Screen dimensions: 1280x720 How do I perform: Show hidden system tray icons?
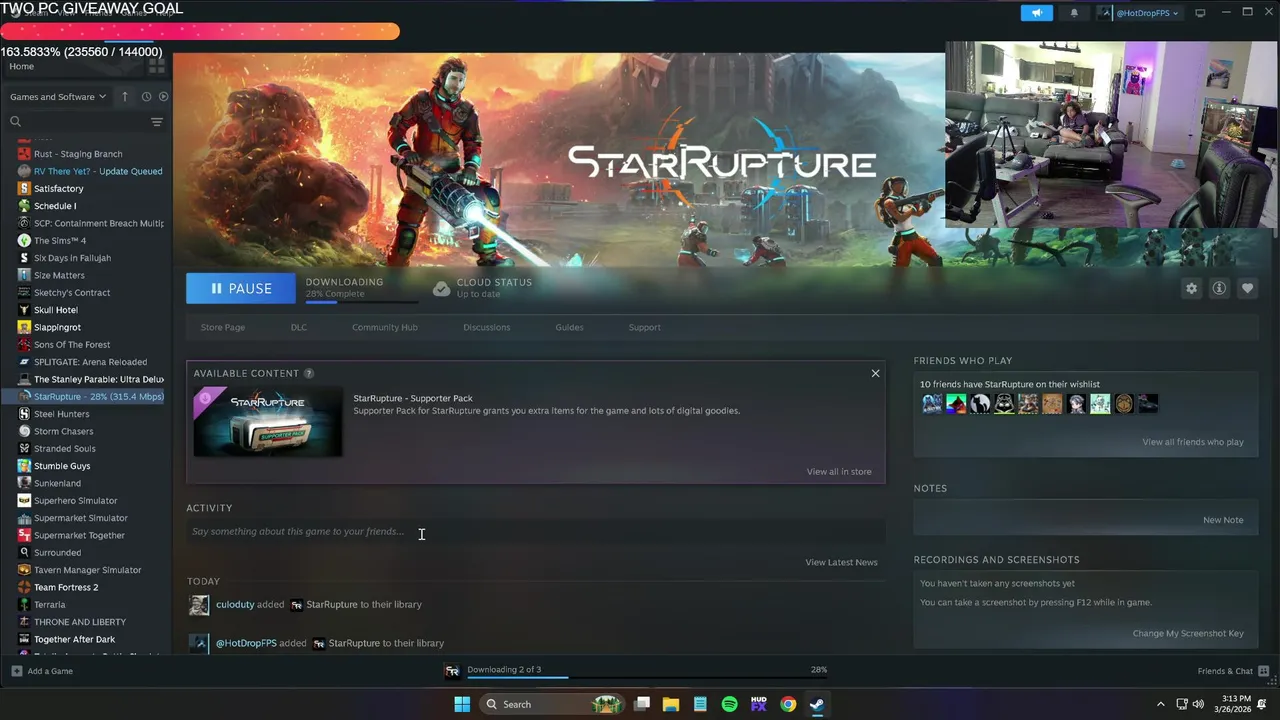point(1160,704)
